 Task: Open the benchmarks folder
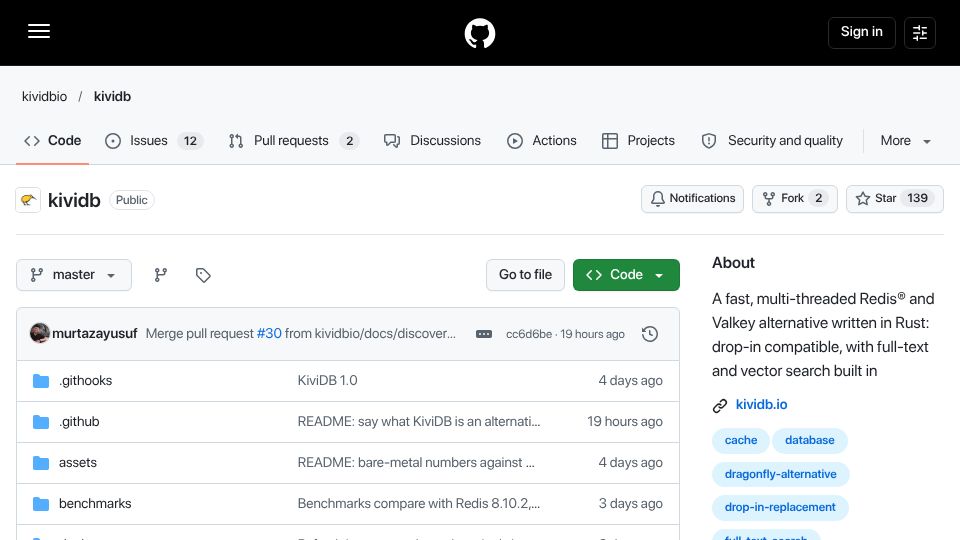click(x=95, y=504)
